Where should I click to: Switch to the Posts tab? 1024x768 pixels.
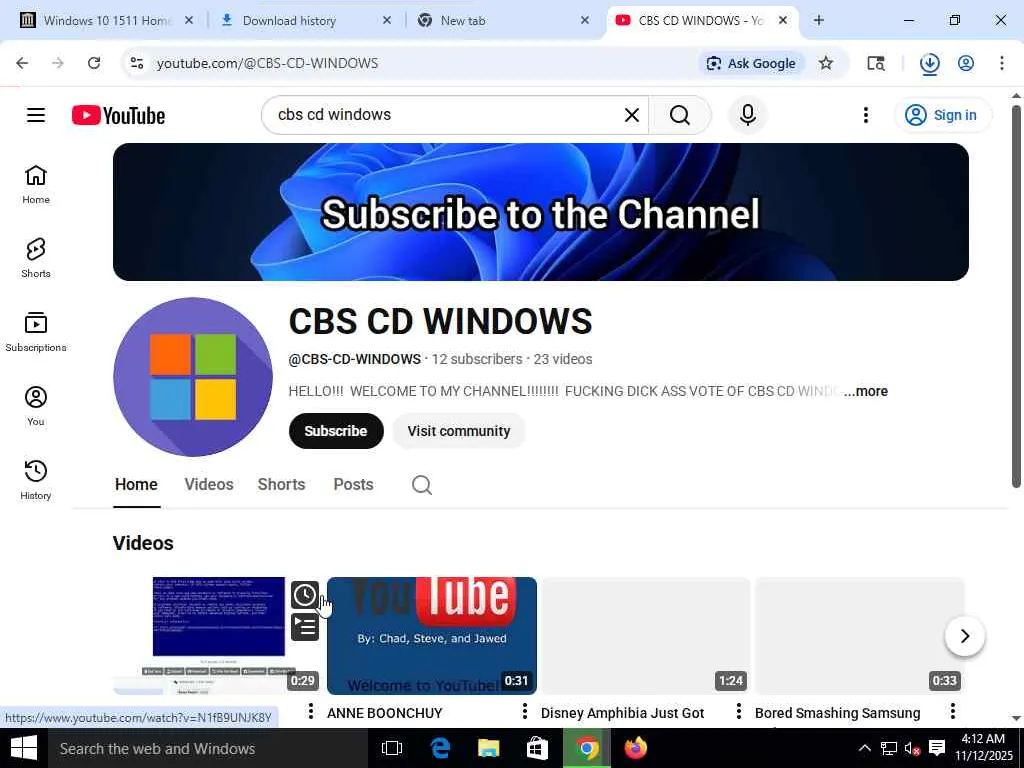pos(353,485)
